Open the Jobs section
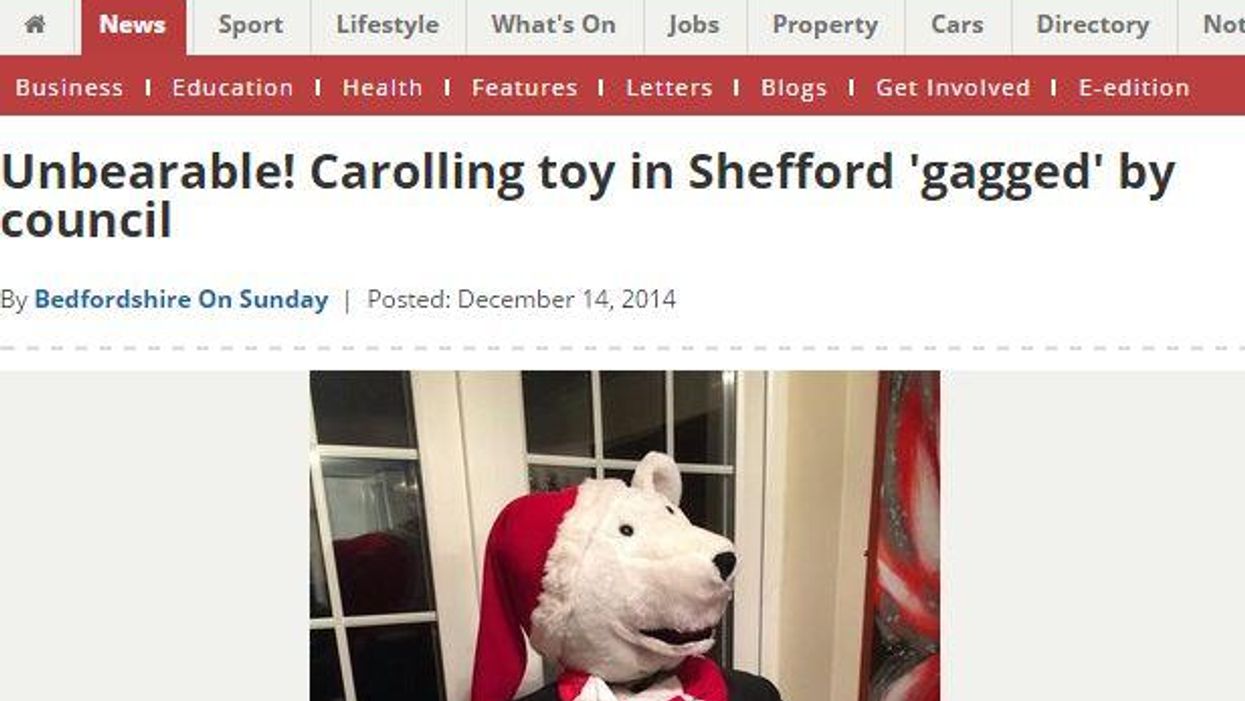 pyautogui.click(x=694, y=26)
